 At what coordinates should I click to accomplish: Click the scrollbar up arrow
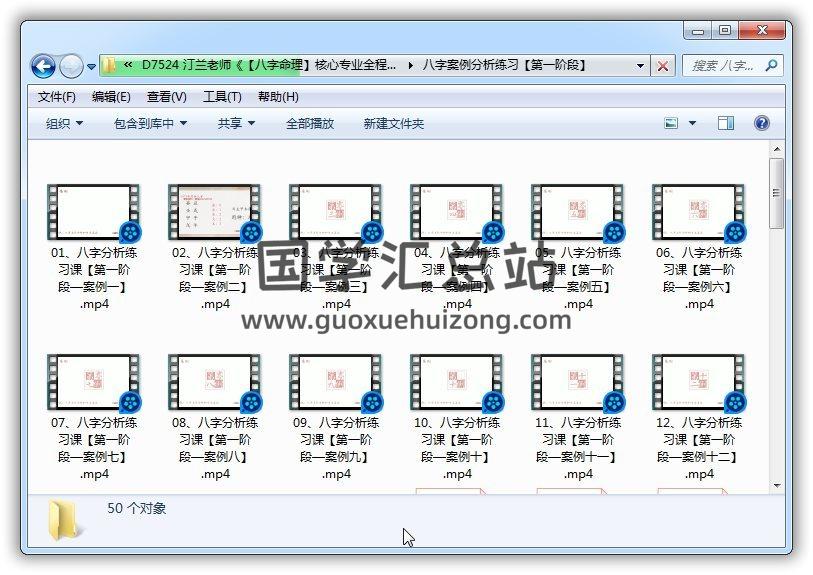[777, 149]
